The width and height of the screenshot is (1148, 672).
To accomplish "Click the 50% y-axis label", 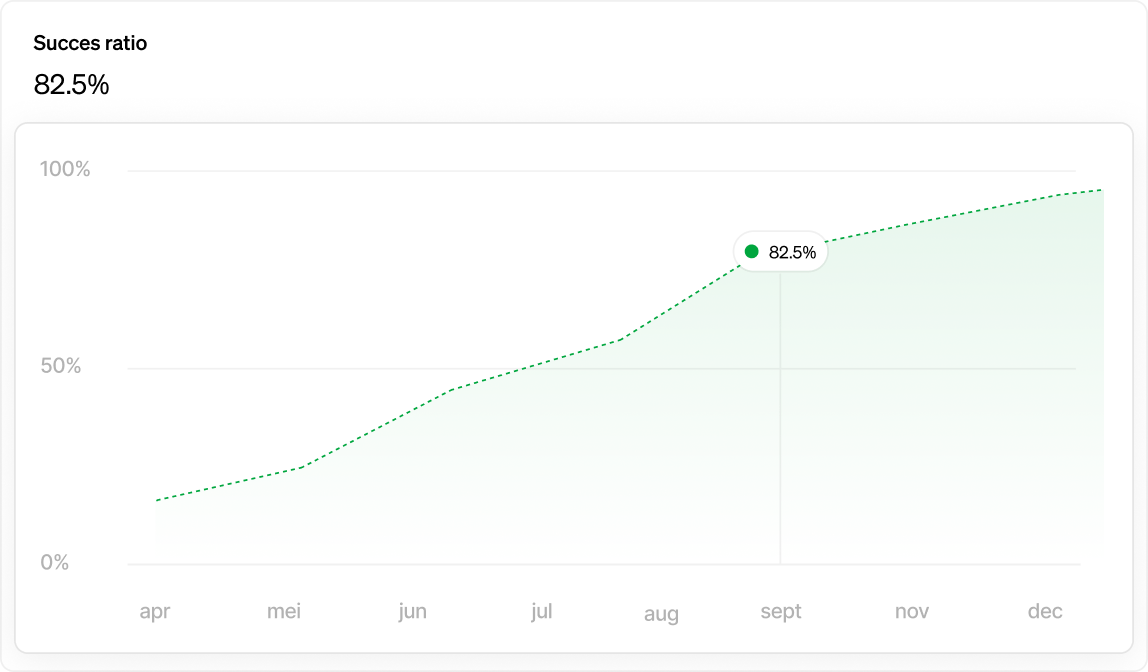I will [x=61, y=366].
